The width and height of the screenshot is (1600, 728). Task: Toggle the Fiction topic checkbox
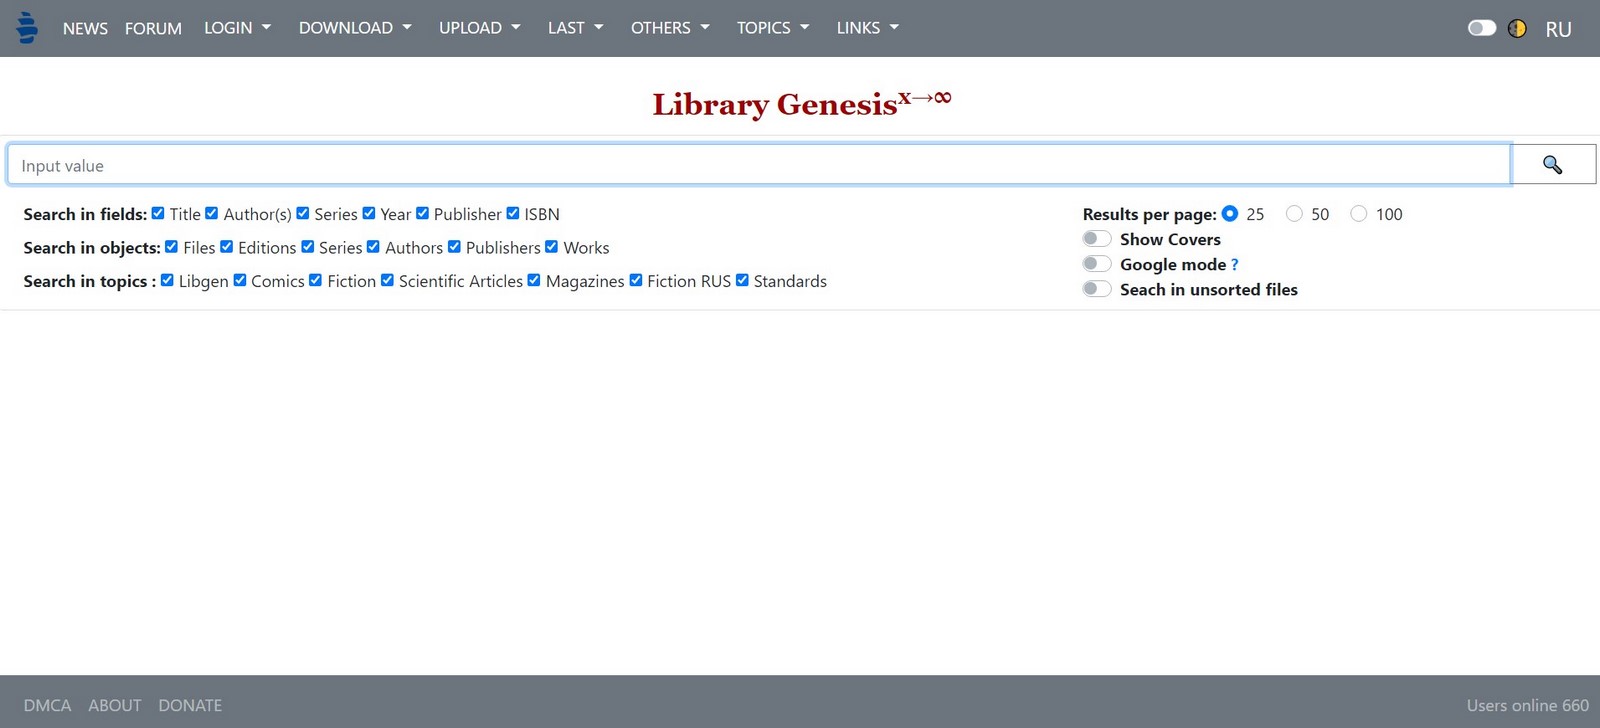tap(316, 281)
